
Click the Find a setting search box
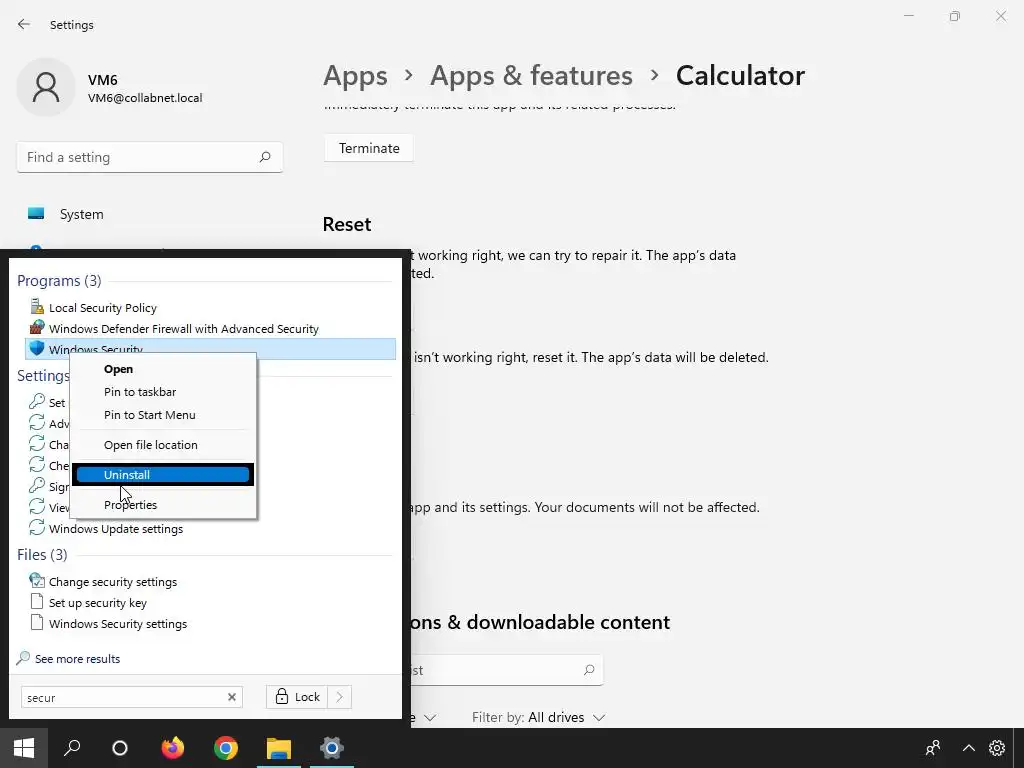[150, 157]
